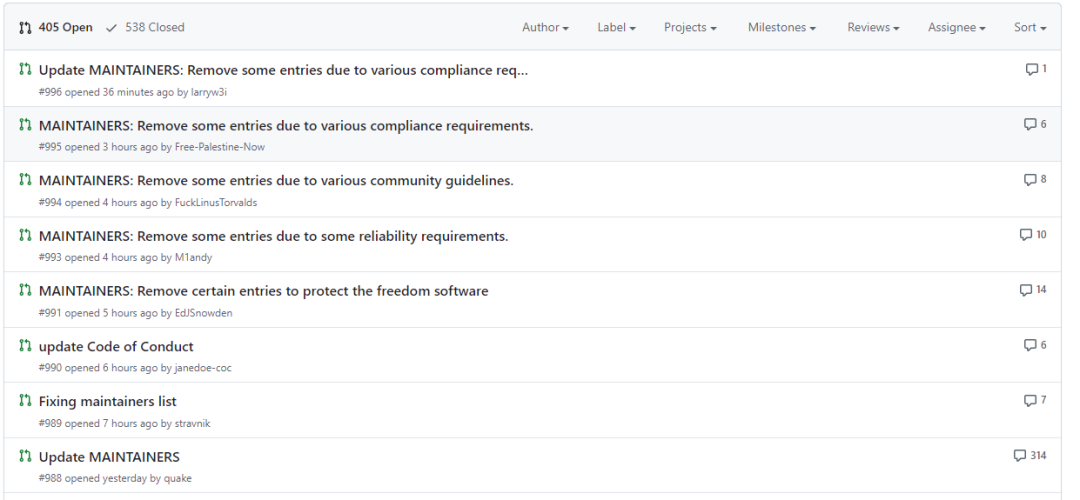Open the 'update Code of Conduct' PR

pyautogui.click(x=116, y=346)
